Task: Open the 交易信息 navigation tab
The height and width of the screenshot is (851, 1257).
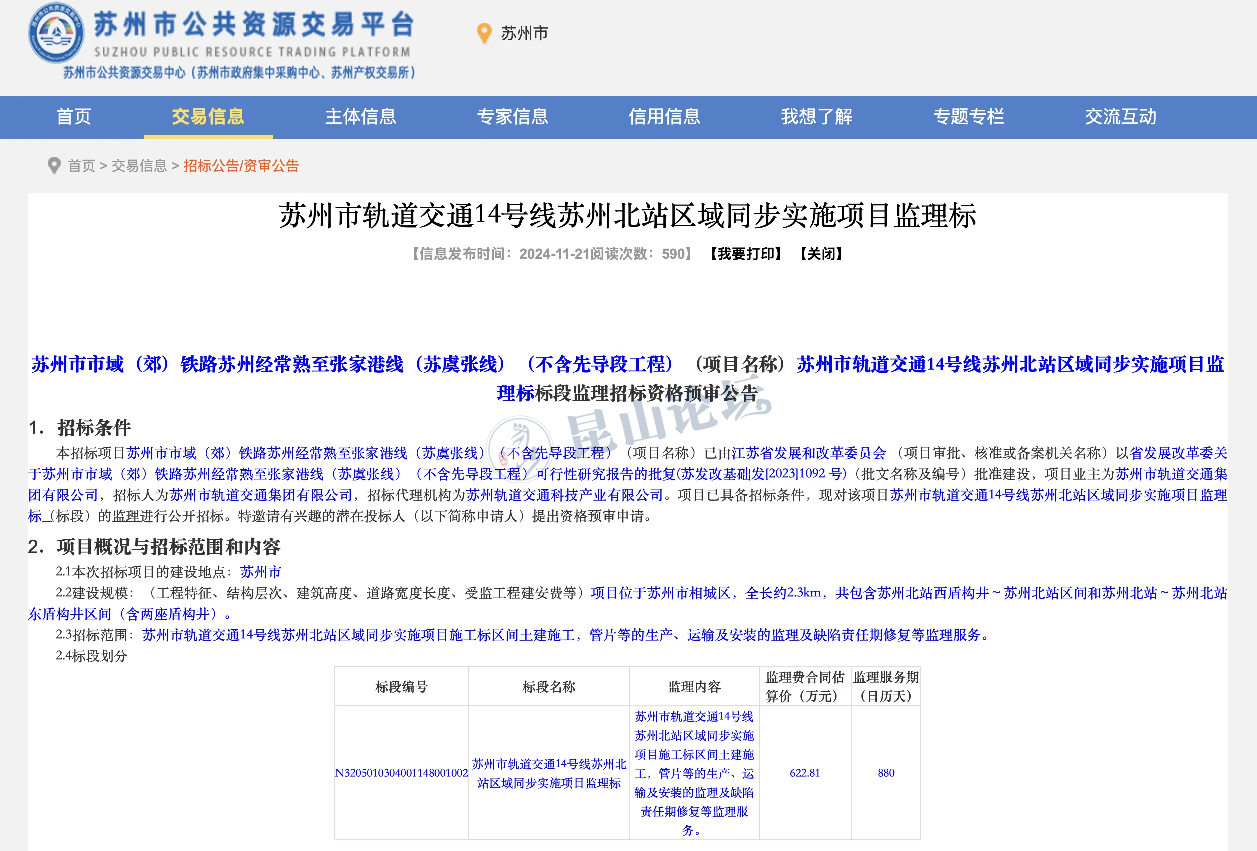Action: click(x=208, y=117)
